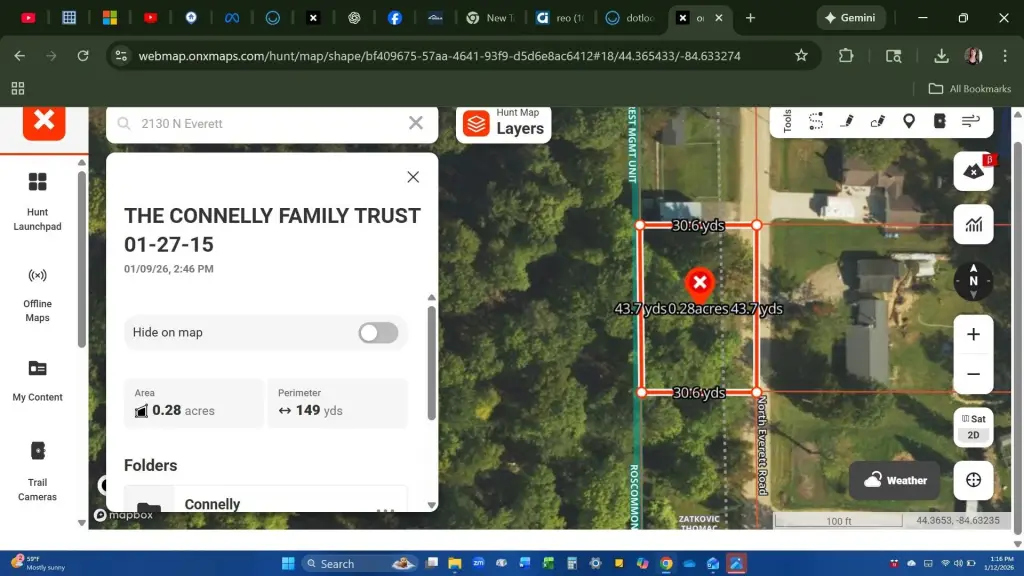Open the elevation profile chart button
Viewport: 1024px width, 576px height.
click(x=973, y=225)
